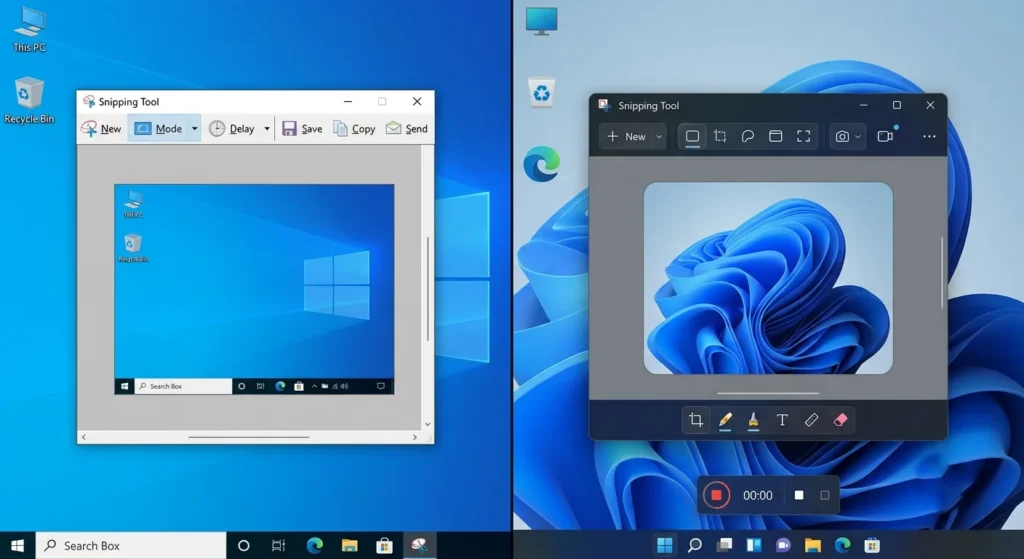
Task: Copy the snip in the old Snipping Tool
Action: (355, 129)
